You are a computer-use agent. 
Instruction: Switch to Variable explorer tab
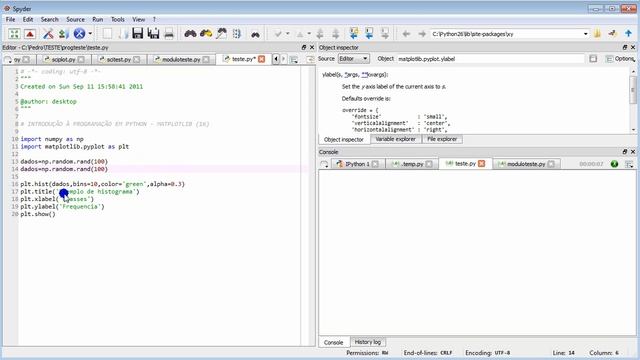click(395, 139)
